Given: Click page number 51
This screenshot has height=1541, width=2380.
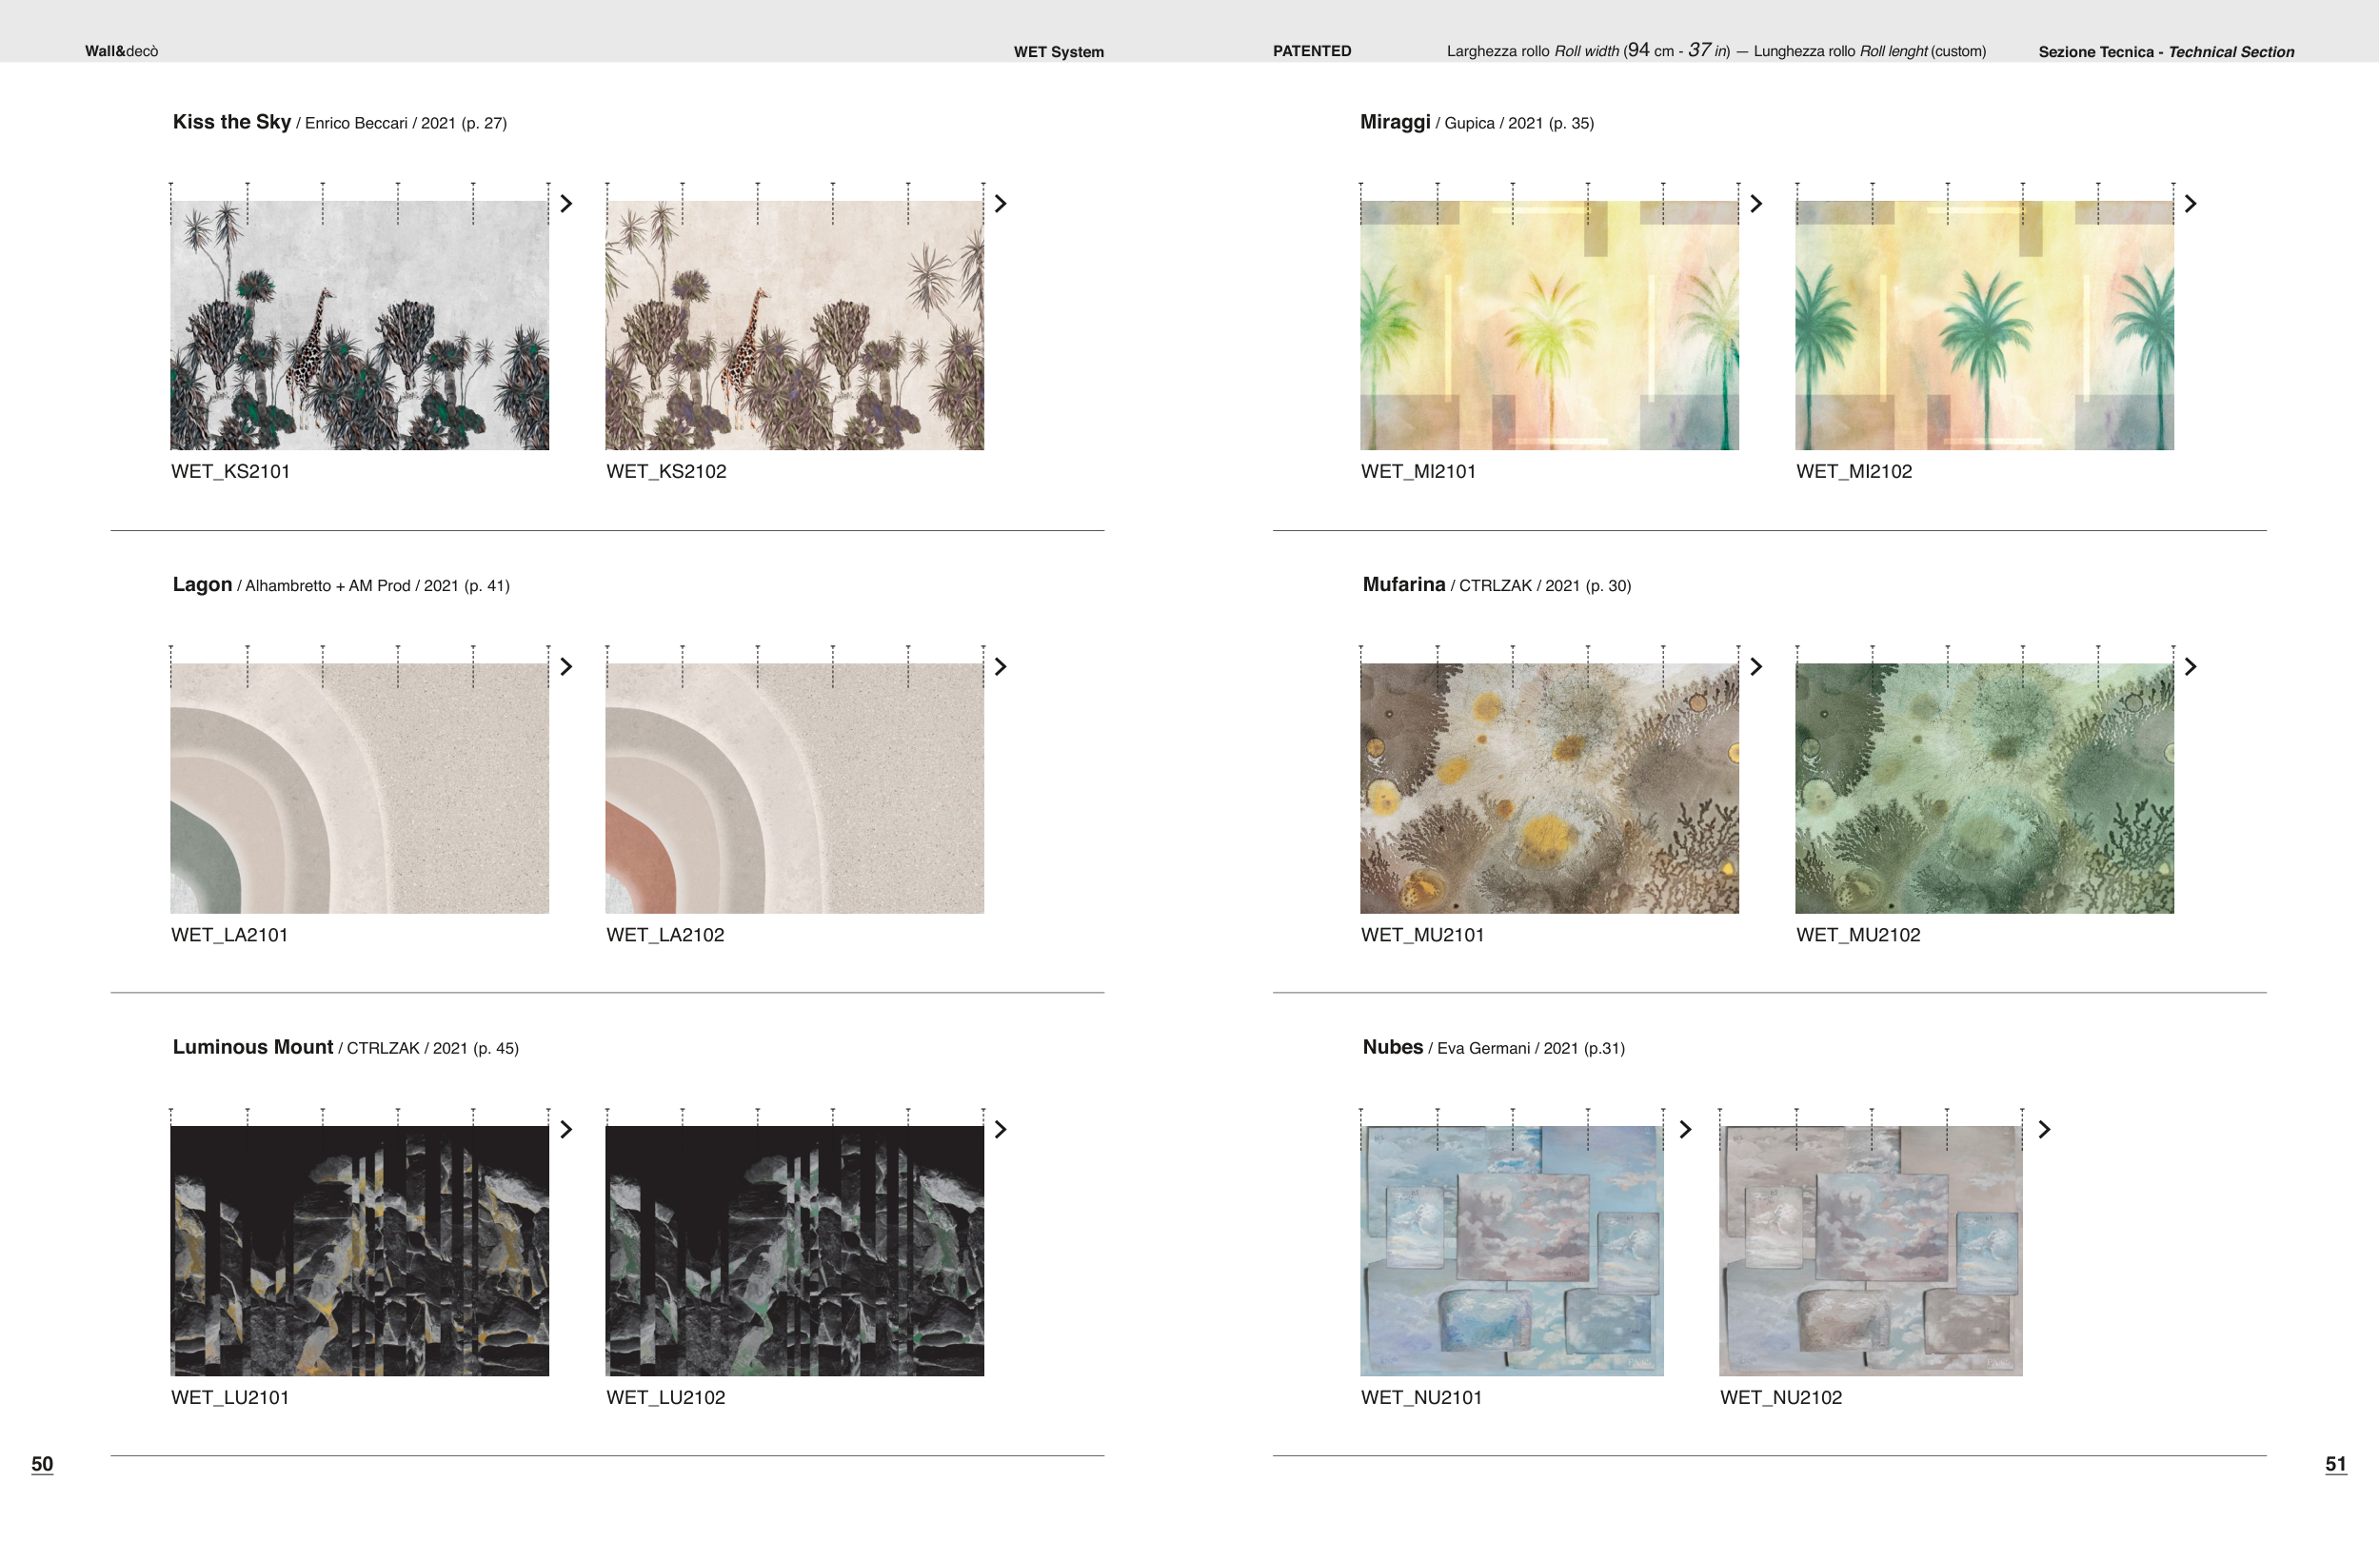Looking at the screenshot, I should tap(2335, 1464).
